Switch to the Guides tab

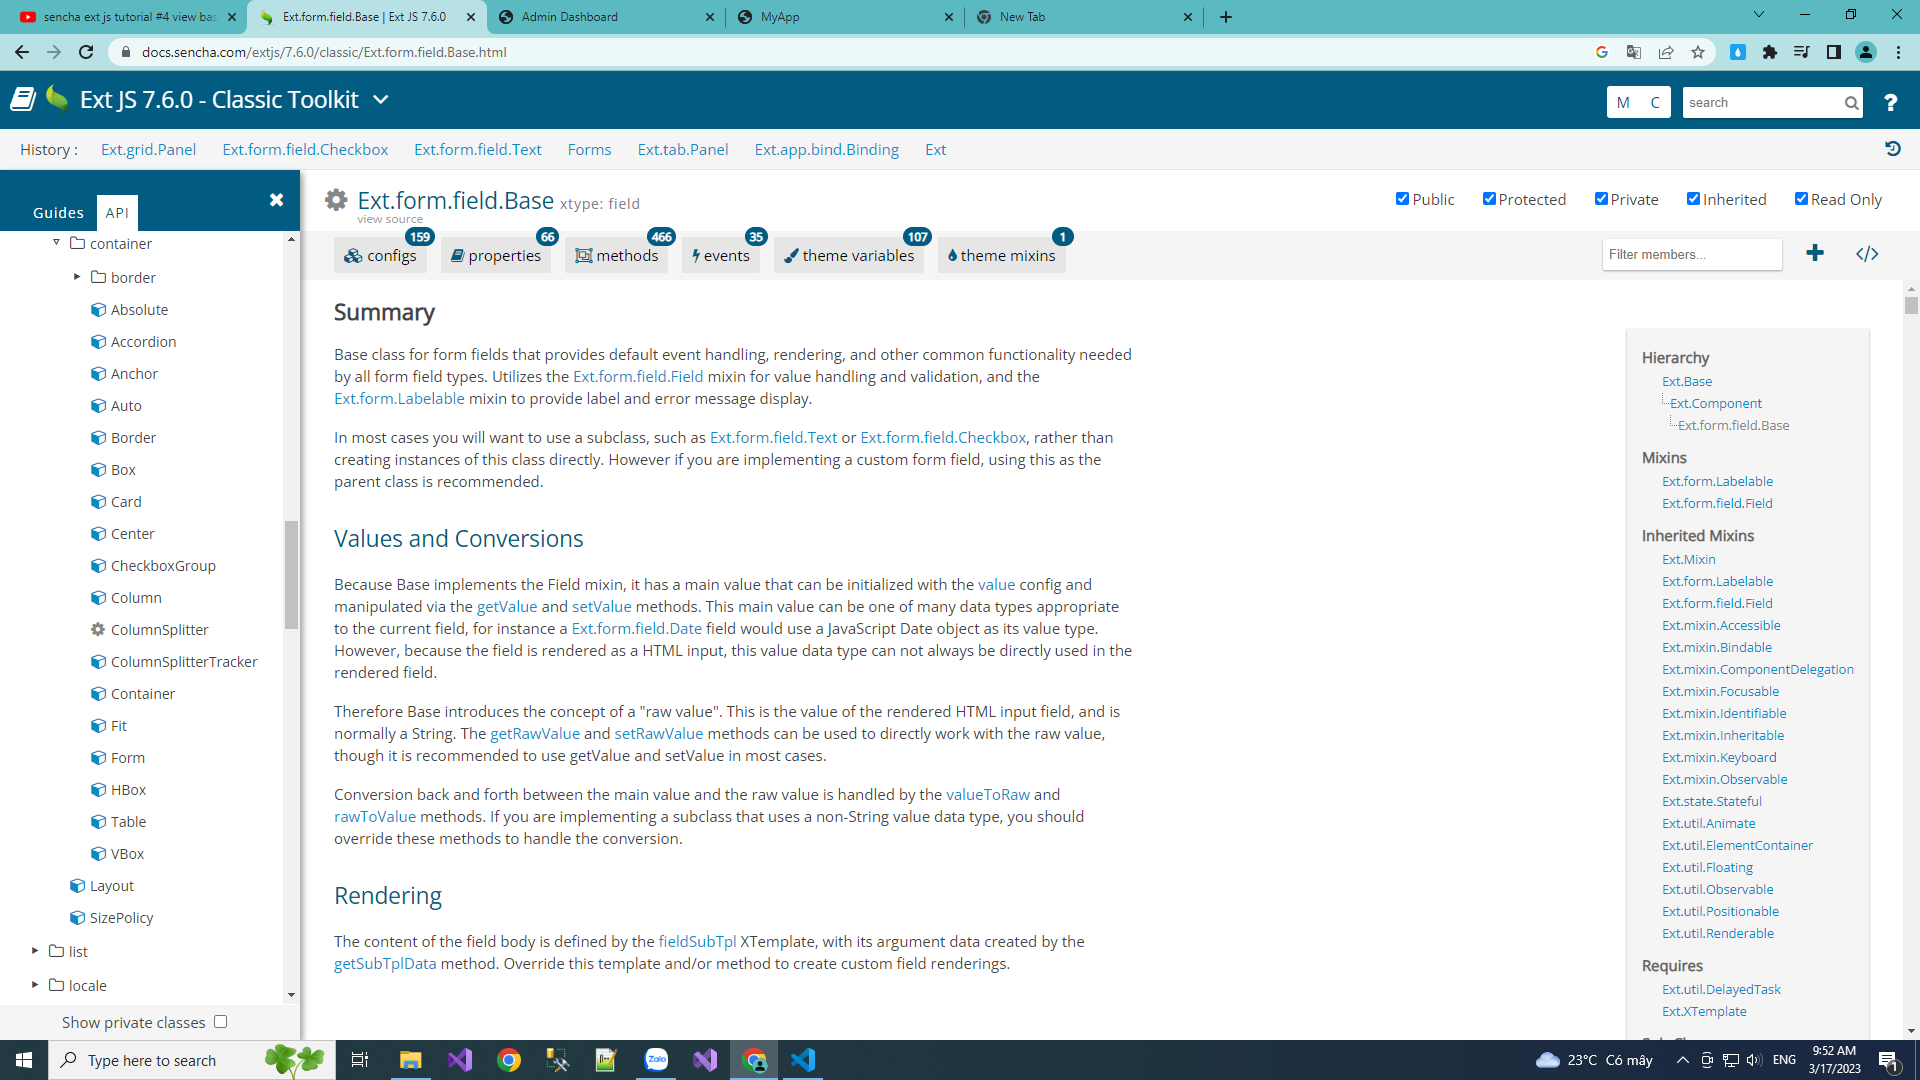tap(58, 212)
